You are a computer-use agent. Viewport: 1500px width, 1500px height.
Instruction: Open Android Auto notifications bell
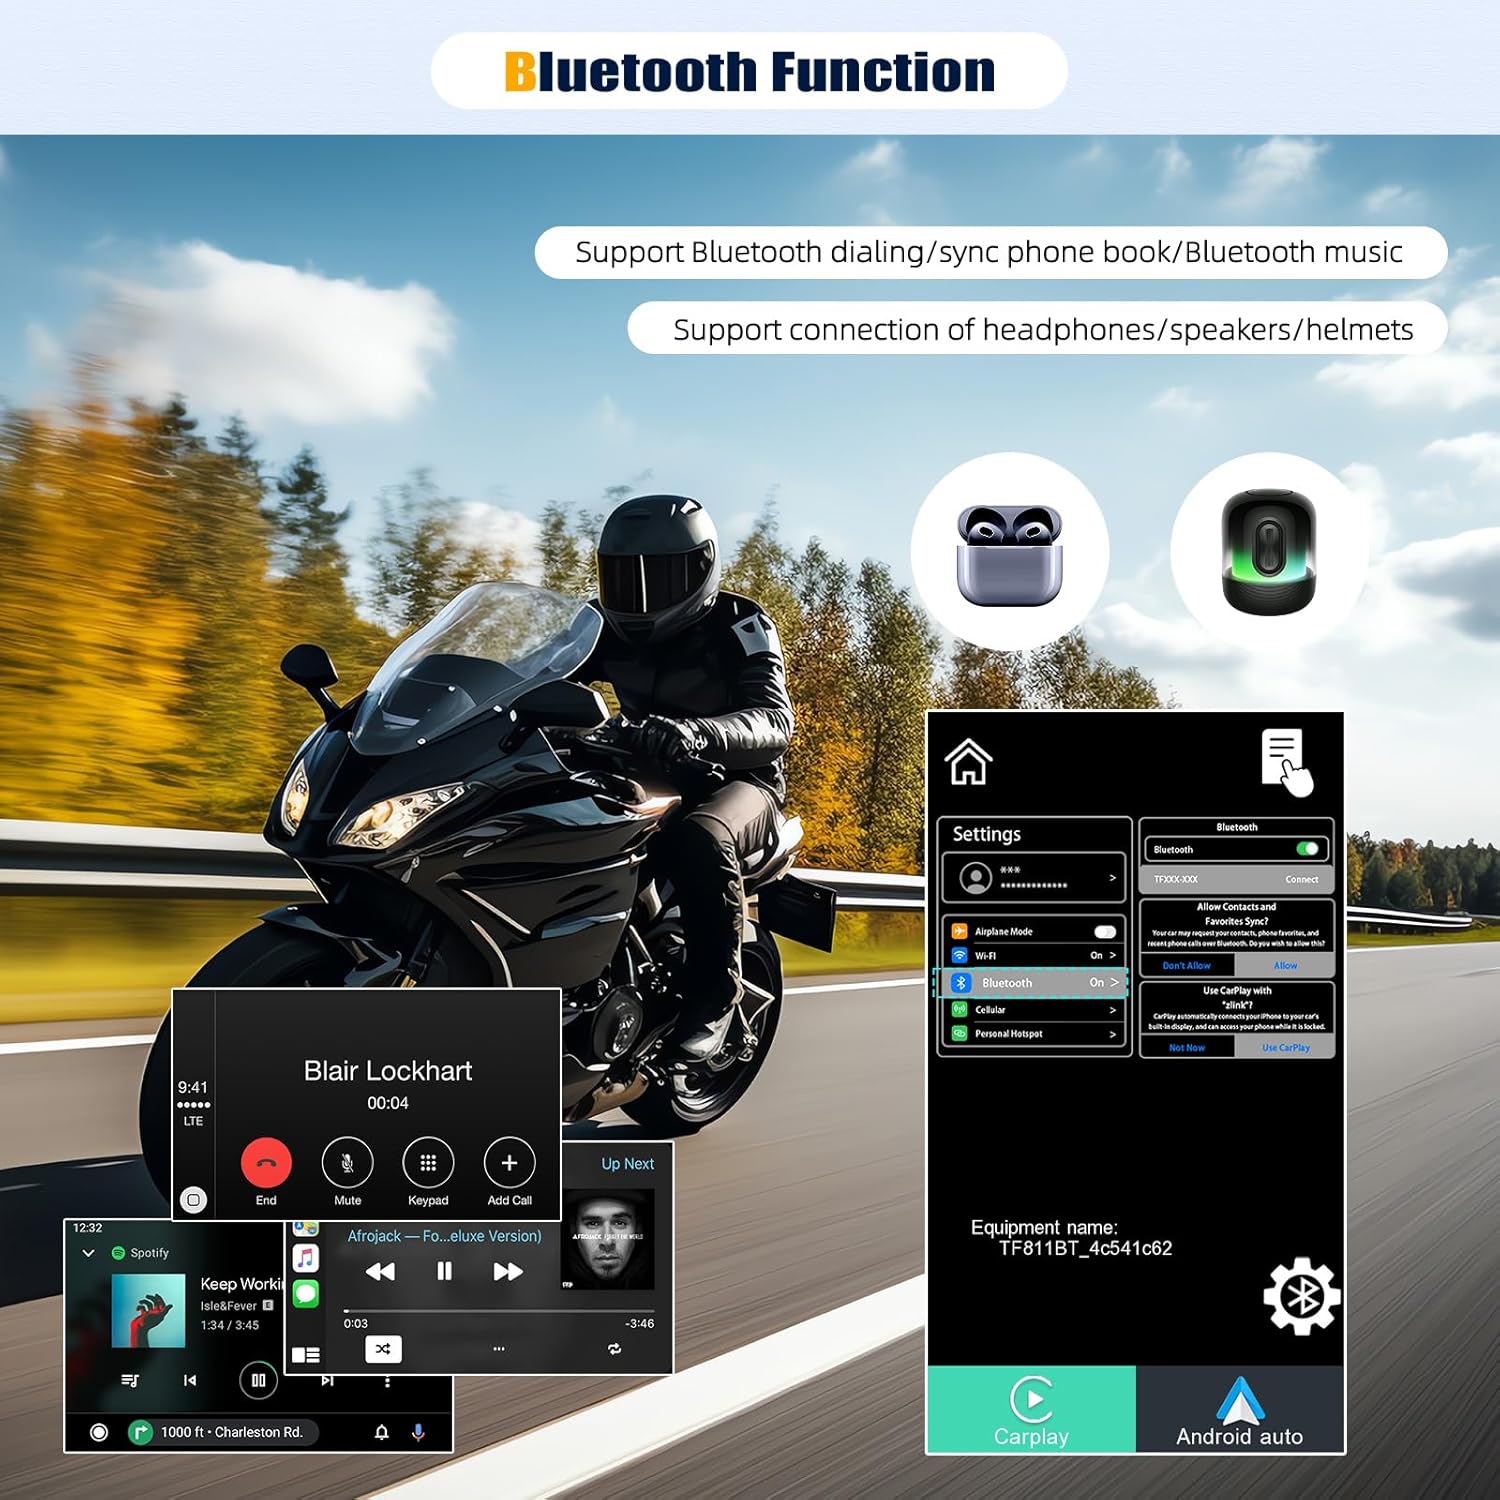(381, 1432)
